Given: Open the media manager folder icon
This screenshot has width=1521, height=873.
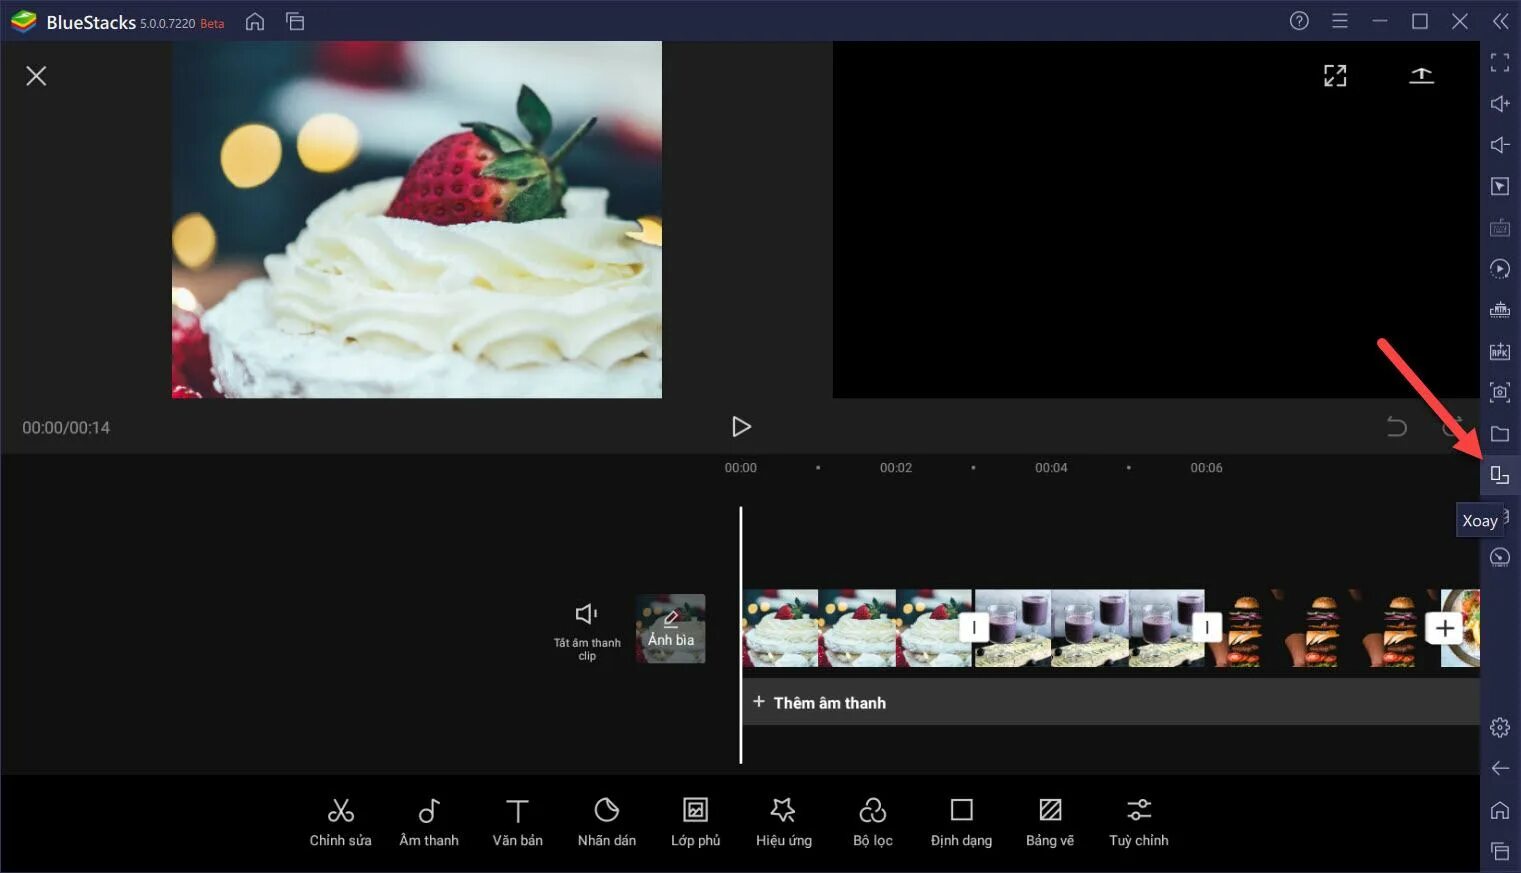Looking at the screenshot, I should point(1500,434).
